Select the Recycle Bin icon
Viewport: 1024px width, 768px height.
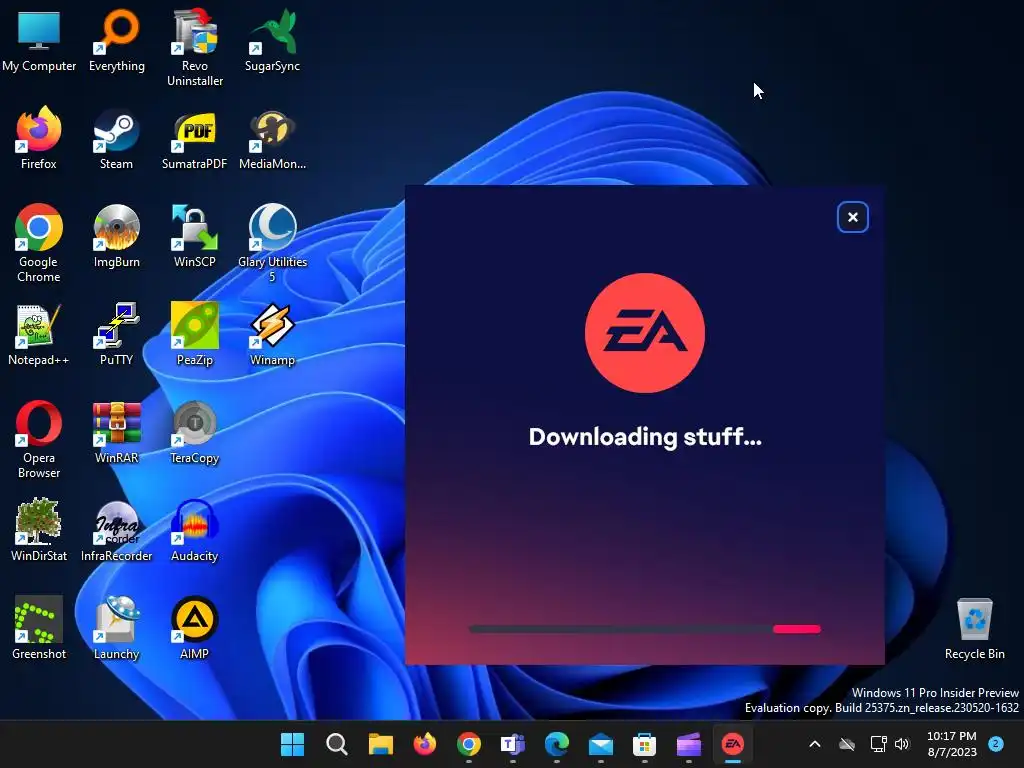pyautogui.click(x=974, y=628)
